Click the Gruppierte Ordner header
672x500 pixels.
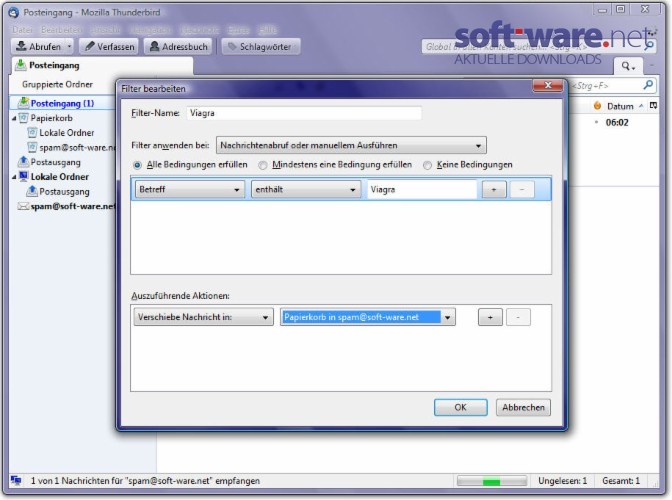57,84
